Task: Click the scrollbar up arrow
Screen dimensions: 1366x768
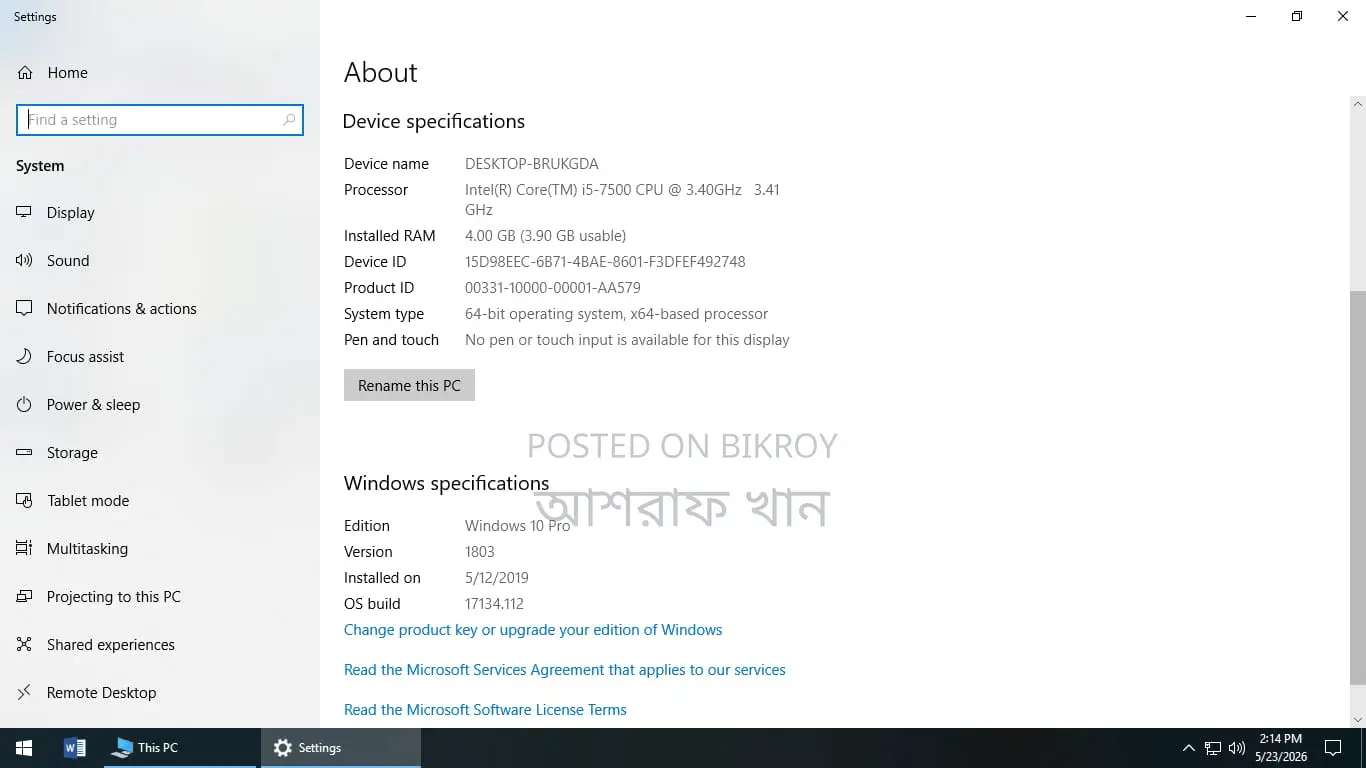Action: tap(1358, 103)
